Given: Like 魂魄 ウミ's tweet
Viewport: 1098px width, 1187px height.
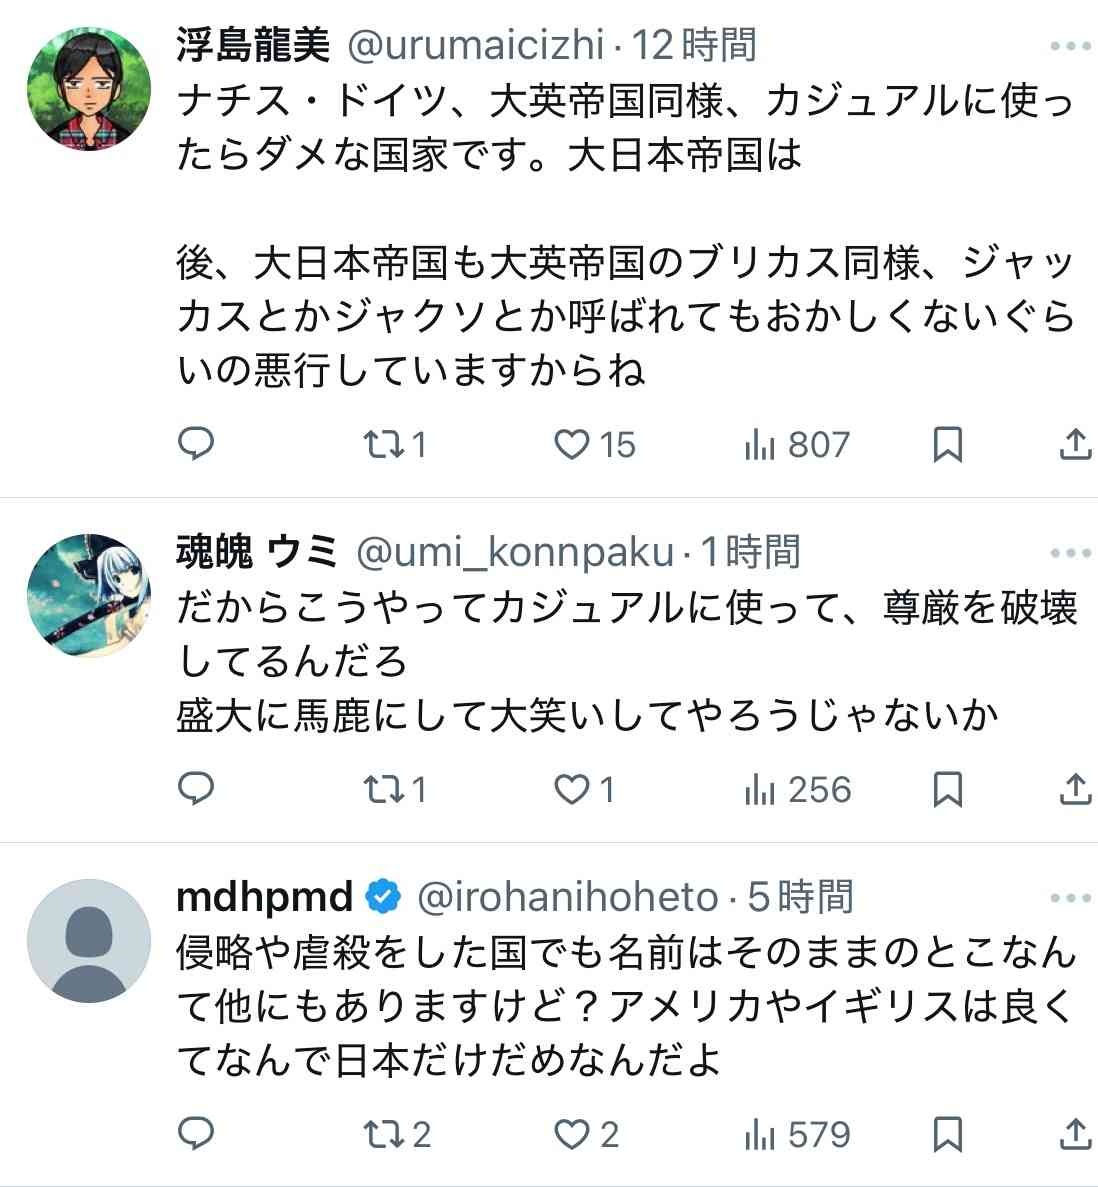Looking at the screenshot, I should (572, 790).
